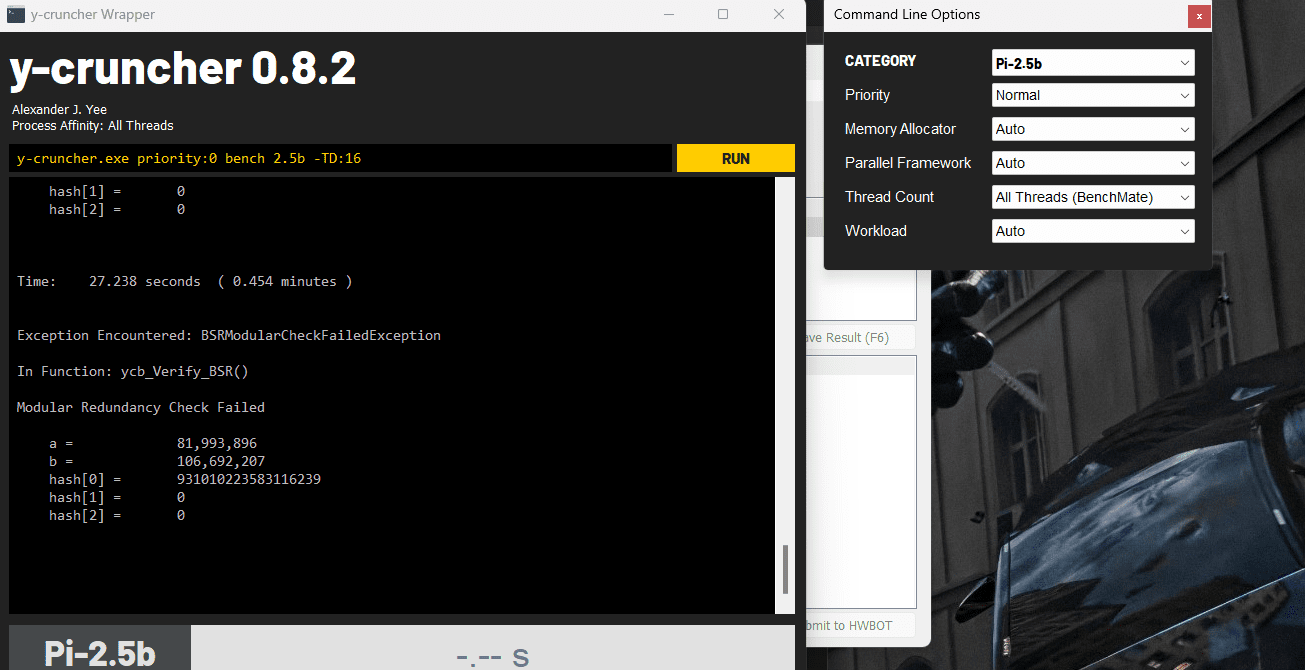Click 'Modular Redundancy Check Failed' text
Viewport: 1305px width, 670px height.
[141, 408]
